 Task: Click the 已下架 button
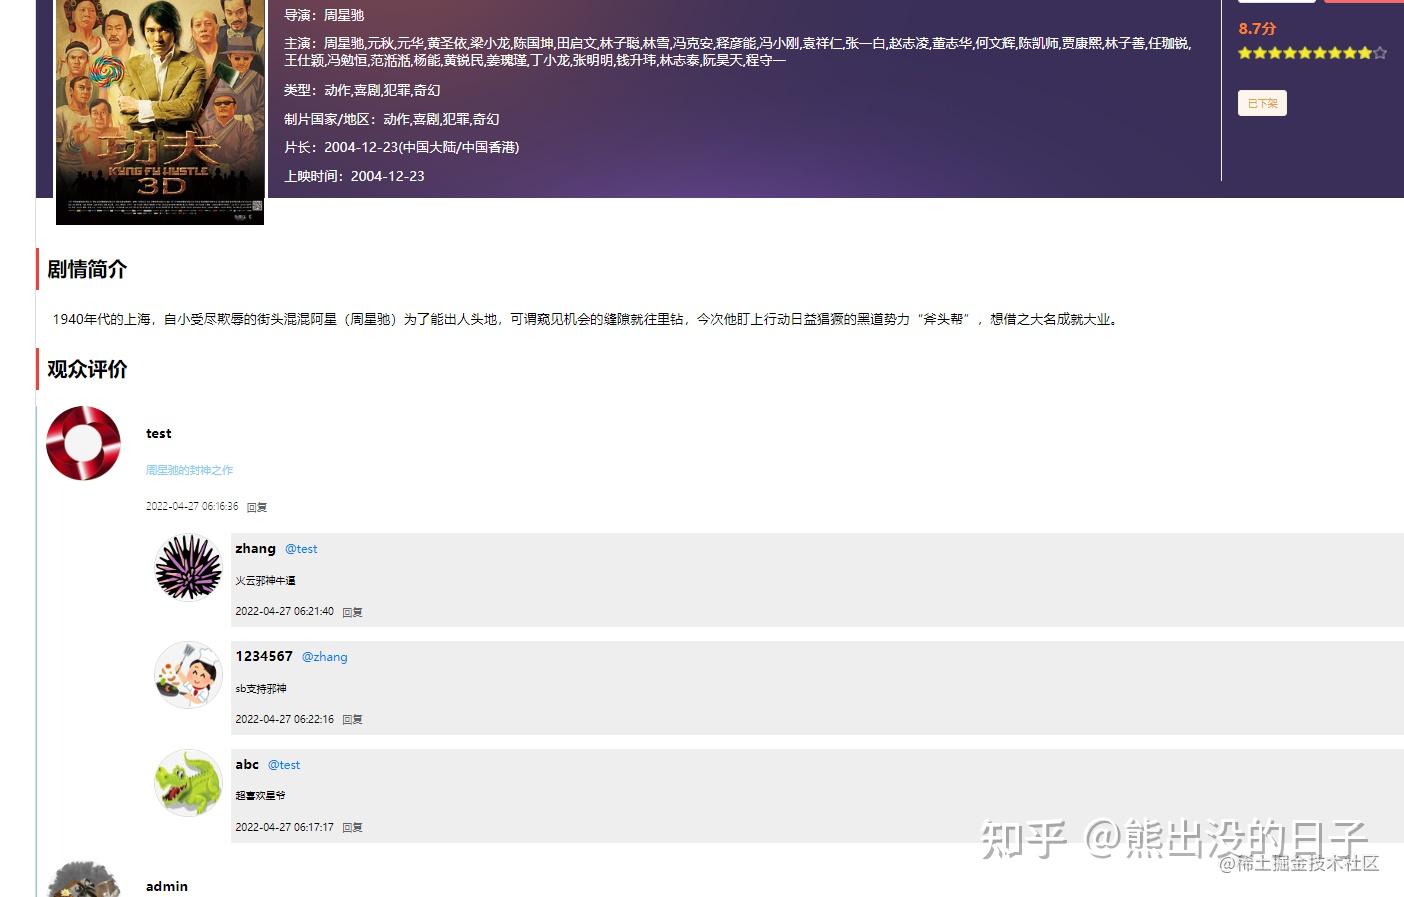[1261, 103]
